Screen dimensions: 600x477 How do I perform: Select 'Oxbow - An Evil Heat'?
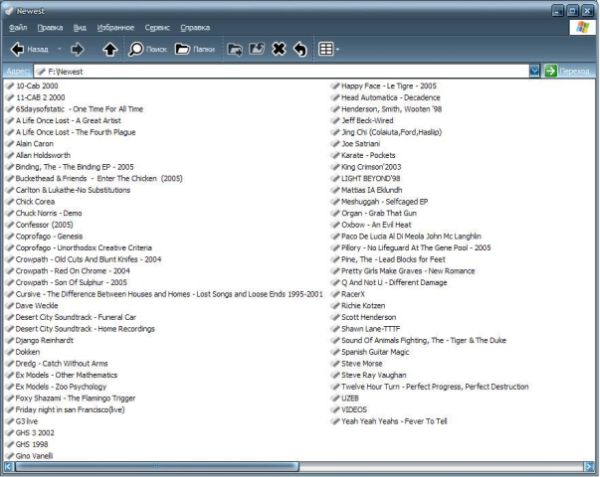pos(377,225)
